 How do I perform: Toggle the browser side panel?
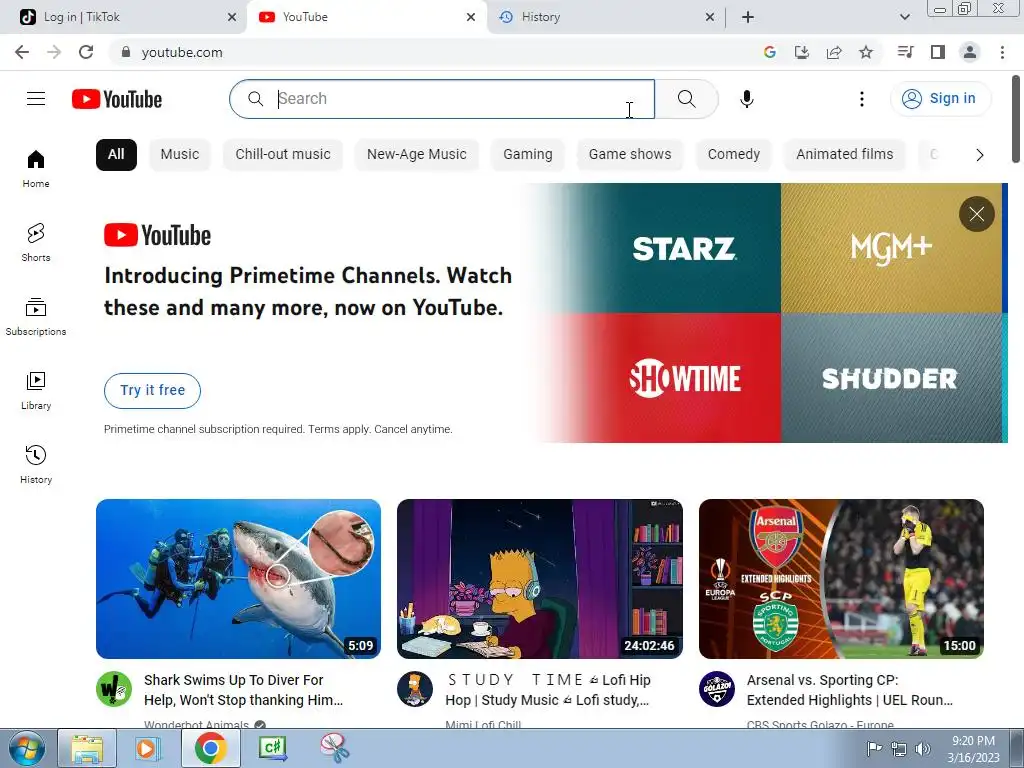[938, 52]
